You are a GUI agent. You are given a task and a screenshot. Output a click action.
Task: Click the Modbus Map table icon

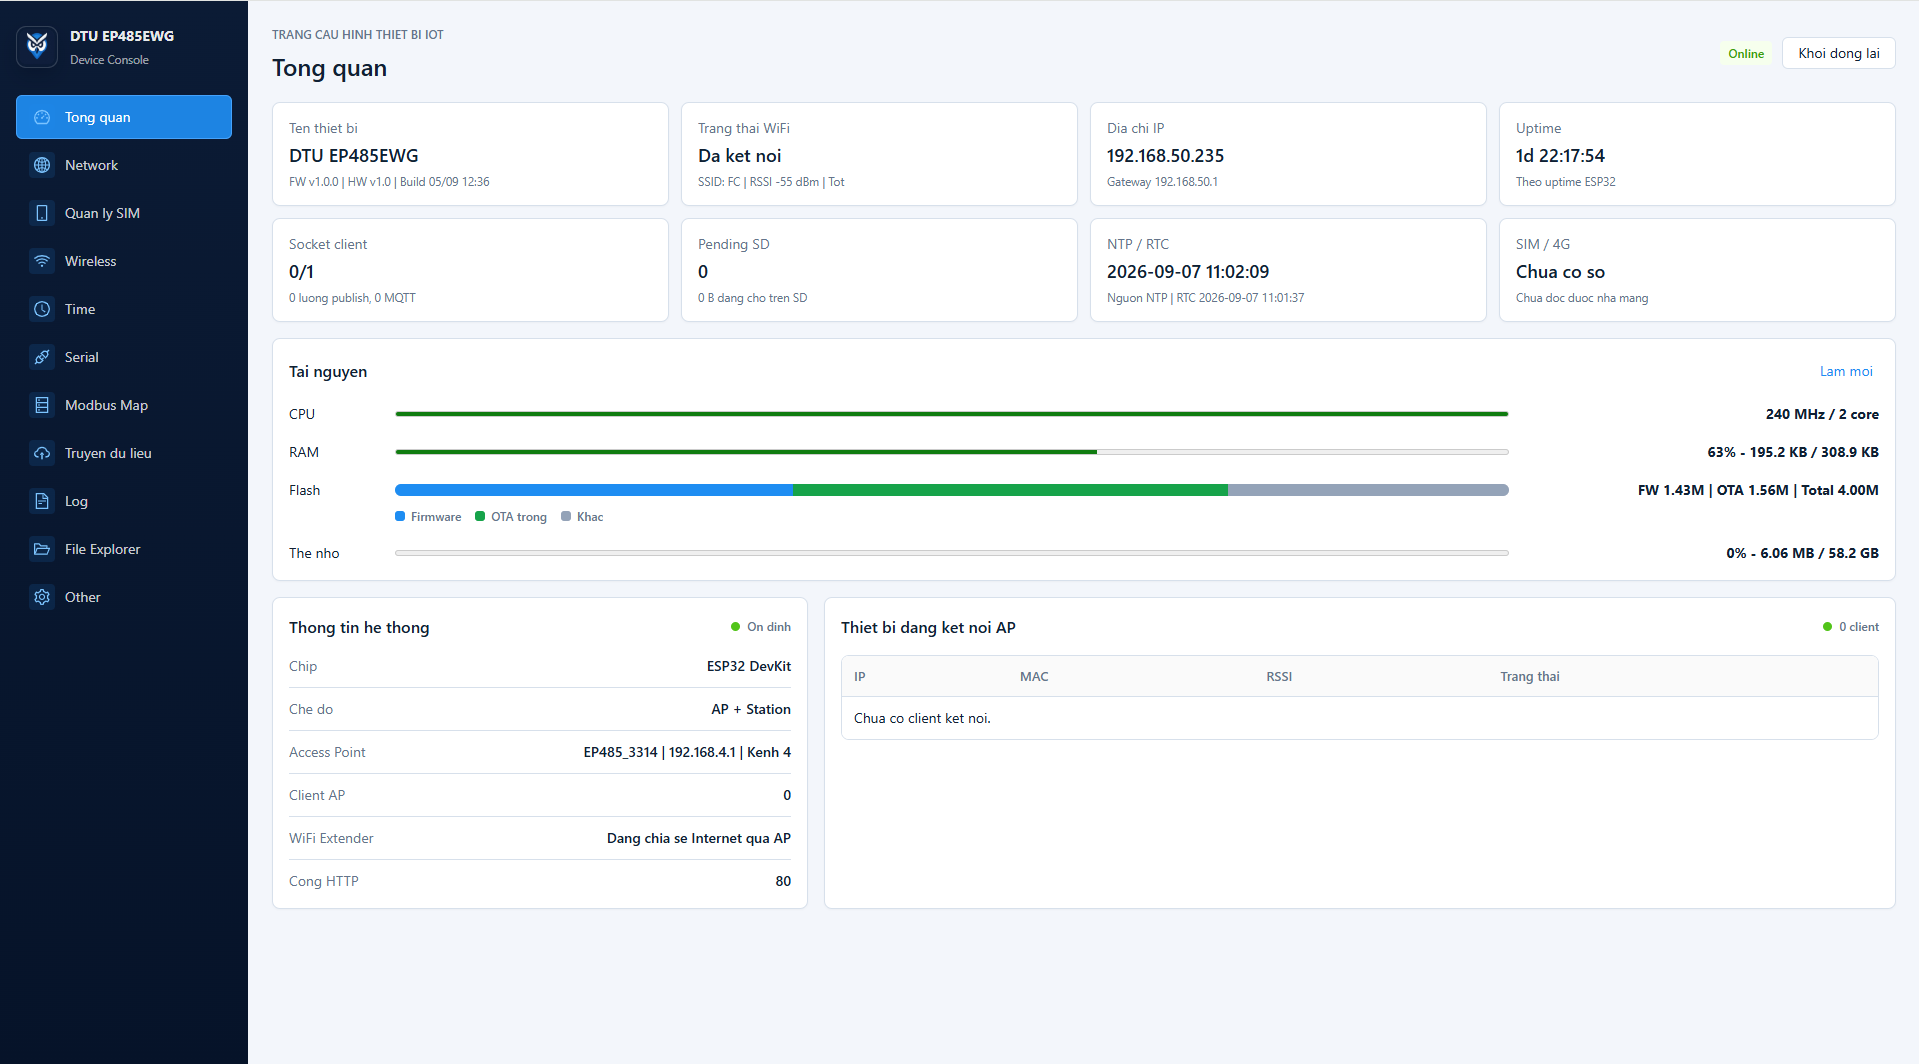coord(42,405)
